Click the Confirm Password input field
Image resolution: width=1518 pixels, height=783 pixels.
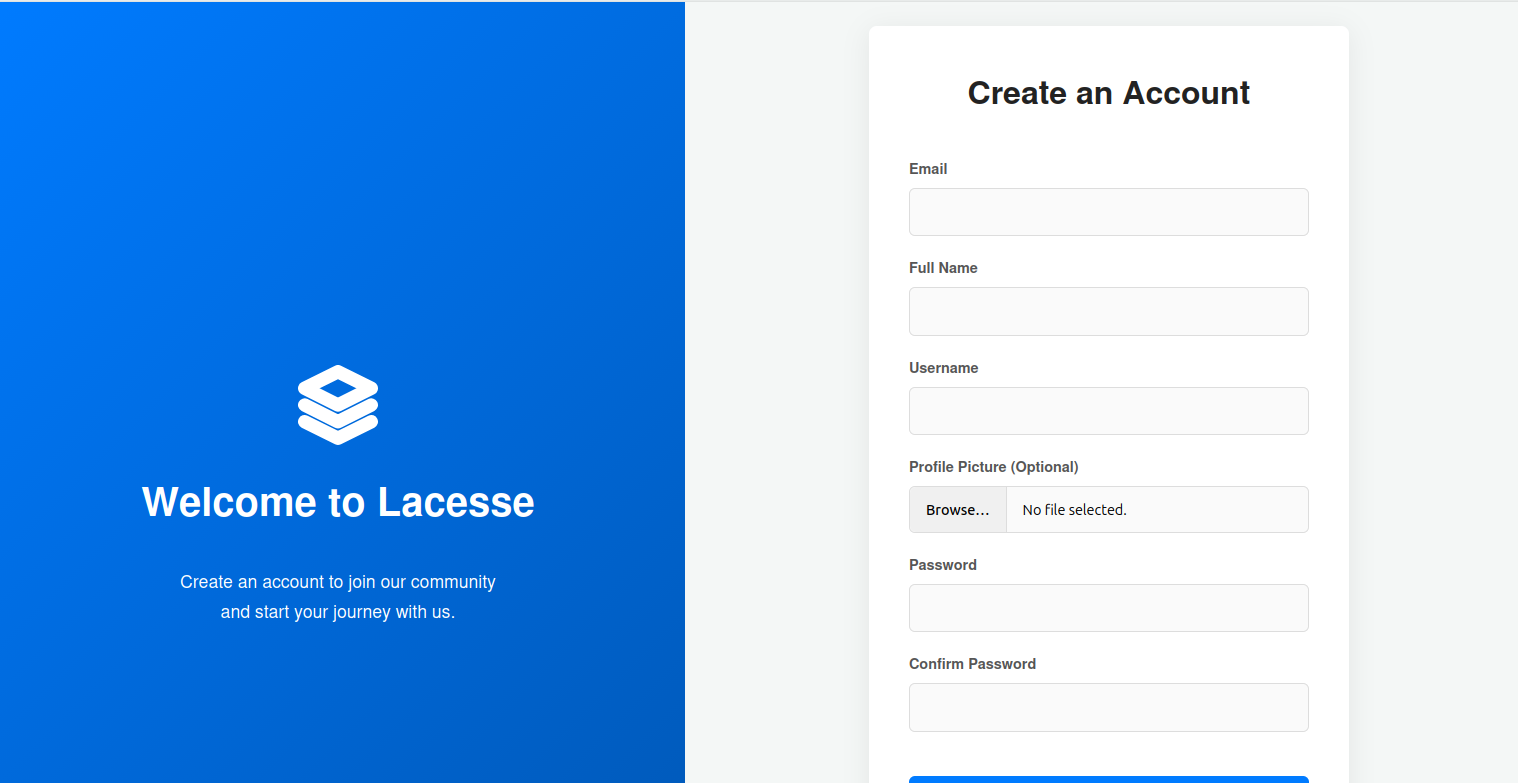(x=1108, y=707)
